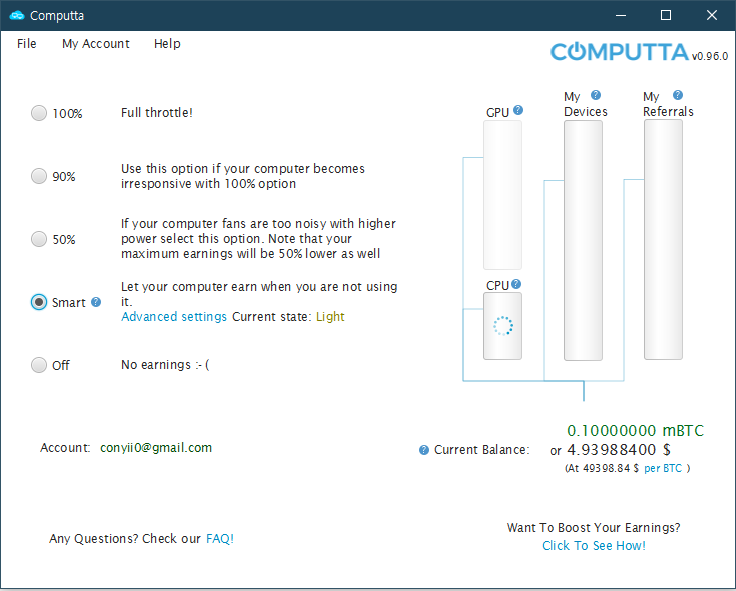
Task: Click the version label v0.96.0
Action: coord(710,56)
